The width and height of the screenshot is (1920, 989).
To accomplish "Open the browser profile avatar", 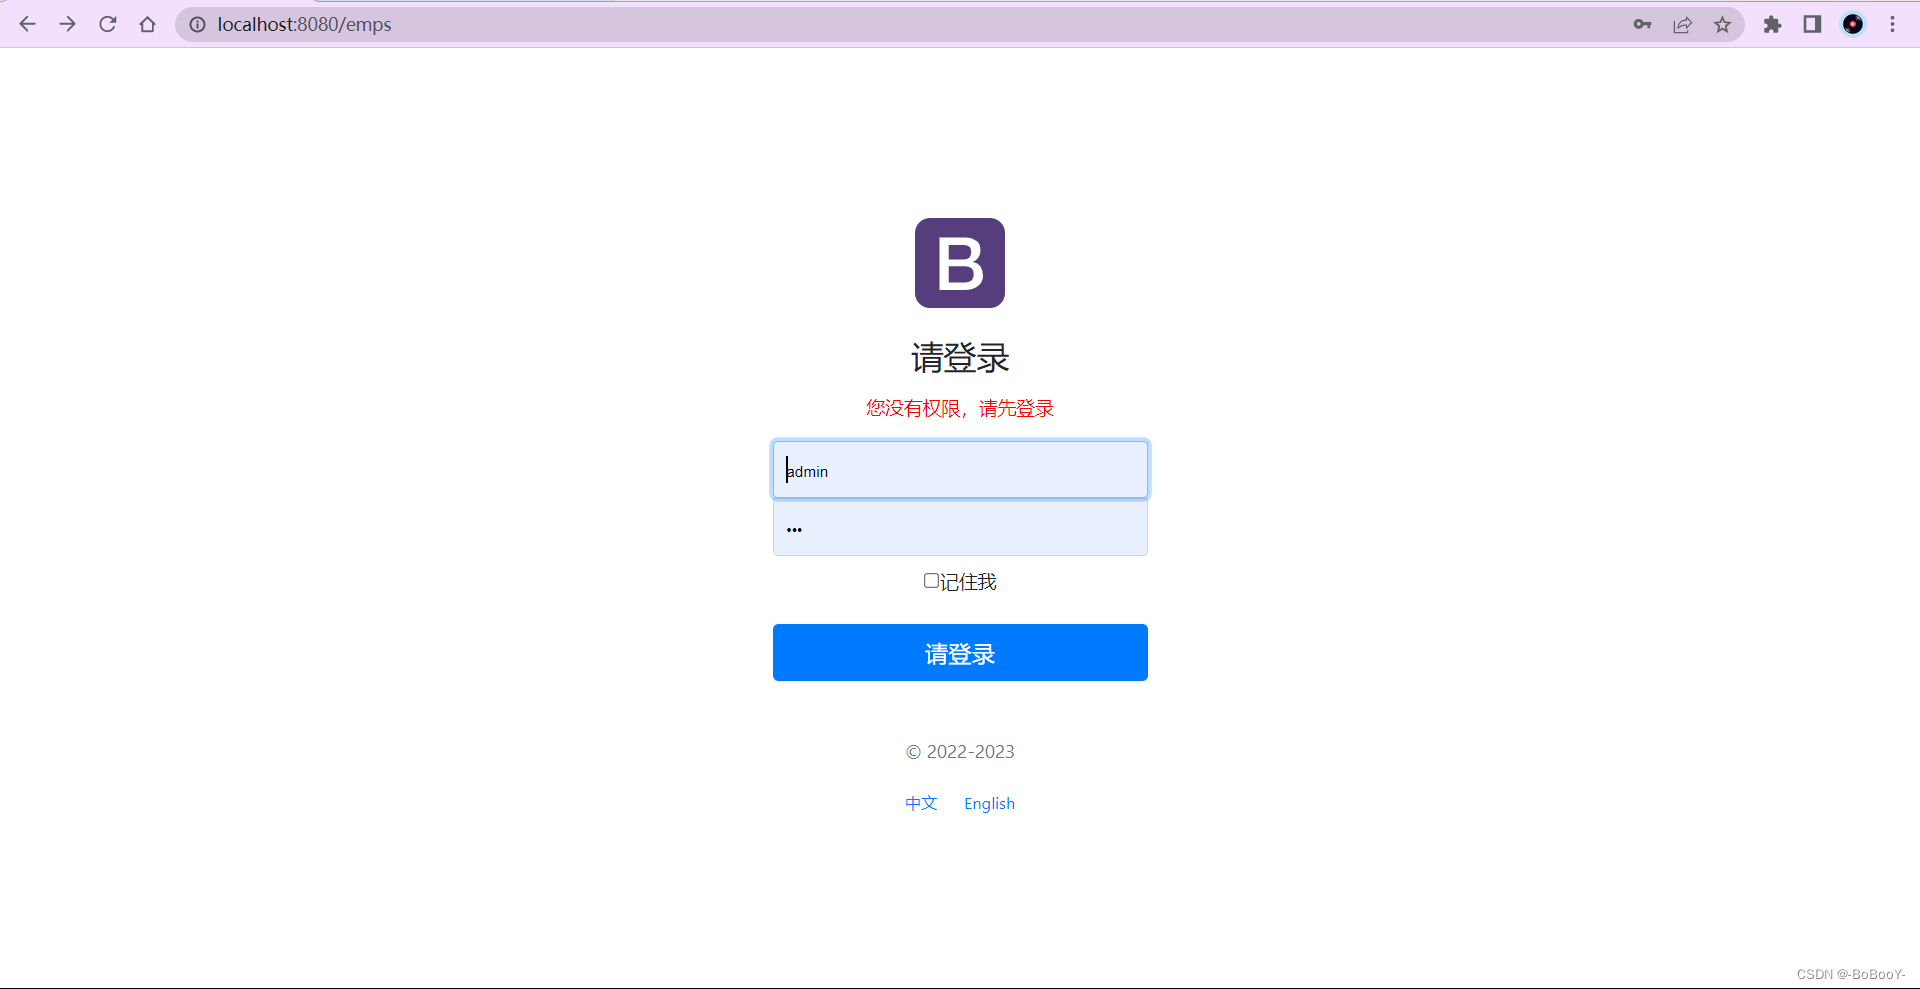I will coord(1852,24).
